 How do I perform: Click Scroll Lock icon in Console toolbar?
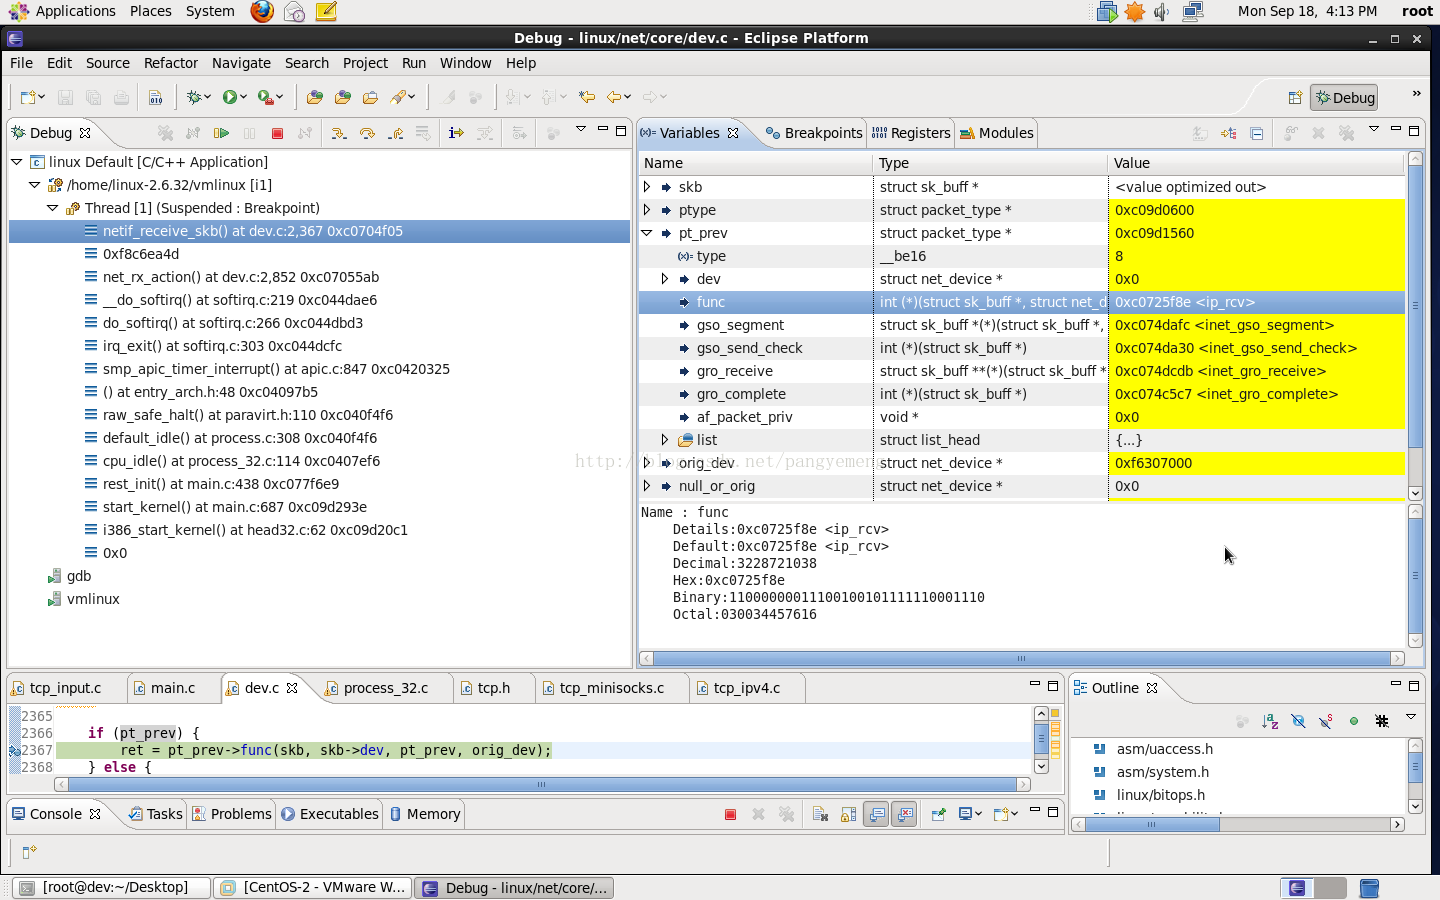pyautogui.click(x=848, y=814)
